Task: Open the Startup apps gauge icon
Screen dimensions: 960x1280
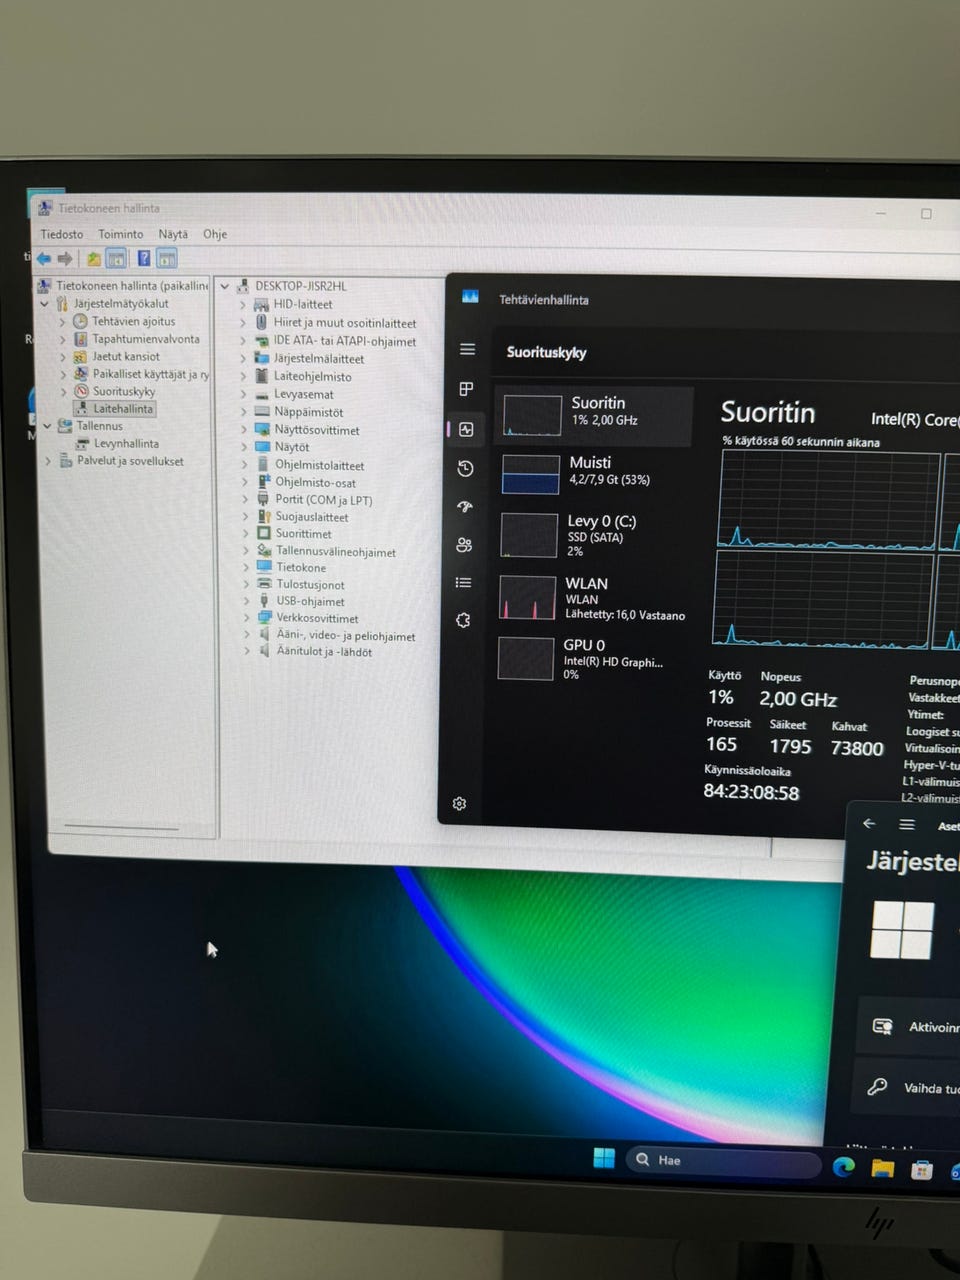Action: pos(465,507)
